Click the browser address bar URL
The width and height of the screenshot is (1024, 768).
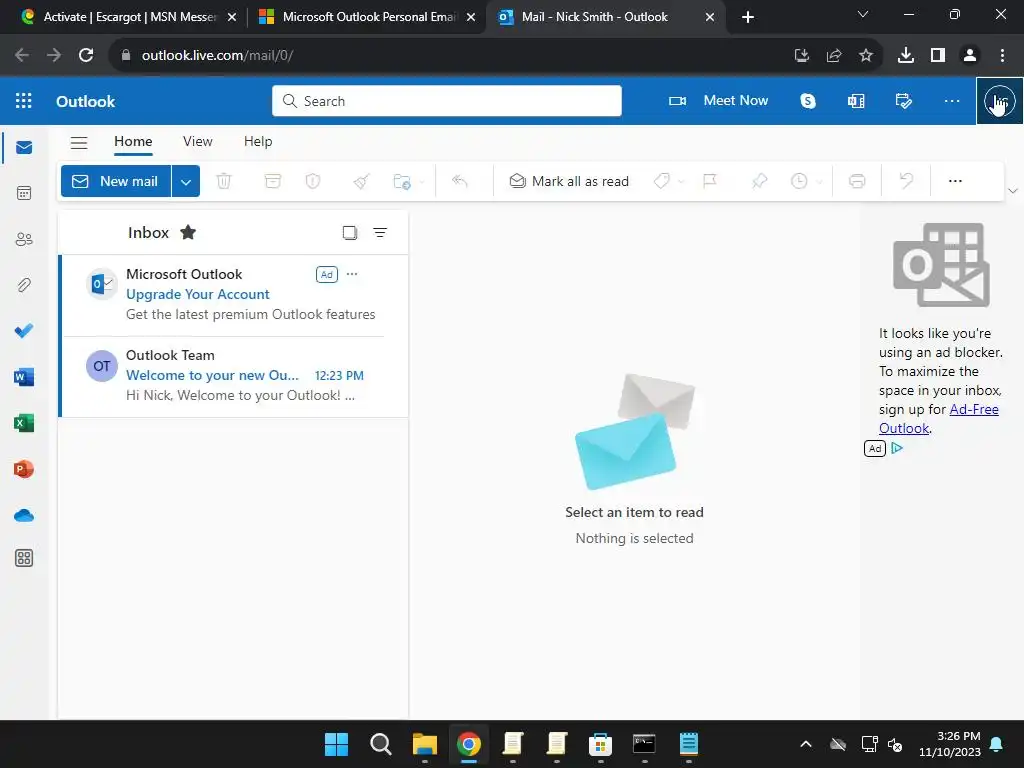(x=217, y=56)
